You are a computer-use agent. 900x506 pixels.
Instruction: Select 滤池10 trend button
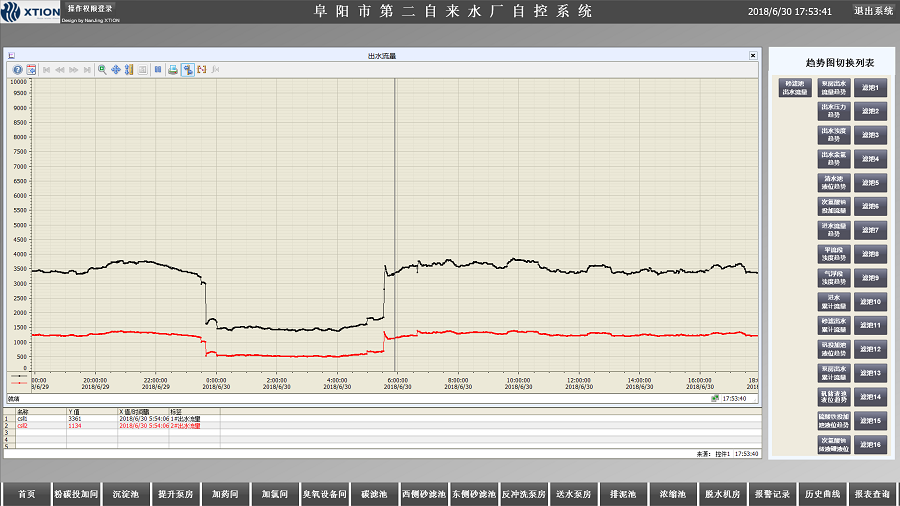(x=870, y=302)
